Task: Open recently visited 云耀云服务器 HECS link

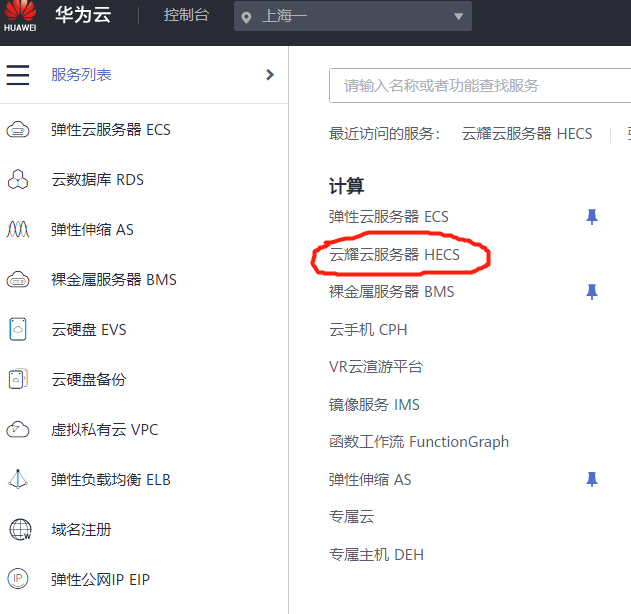Action: [527, 134]
